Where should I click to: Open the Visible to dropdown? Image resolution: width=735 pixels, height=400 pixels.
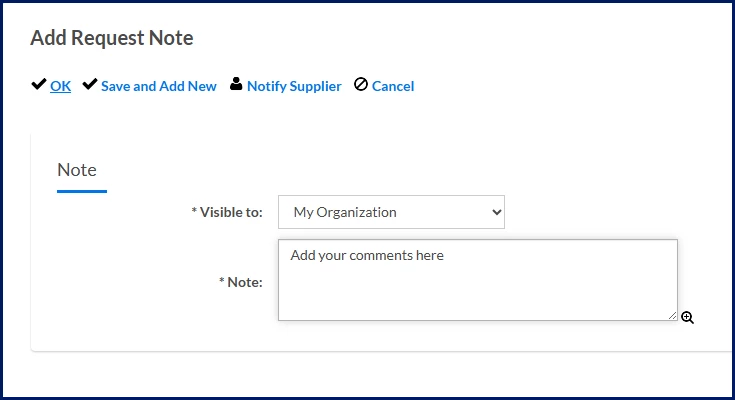[x=391, y=212]
